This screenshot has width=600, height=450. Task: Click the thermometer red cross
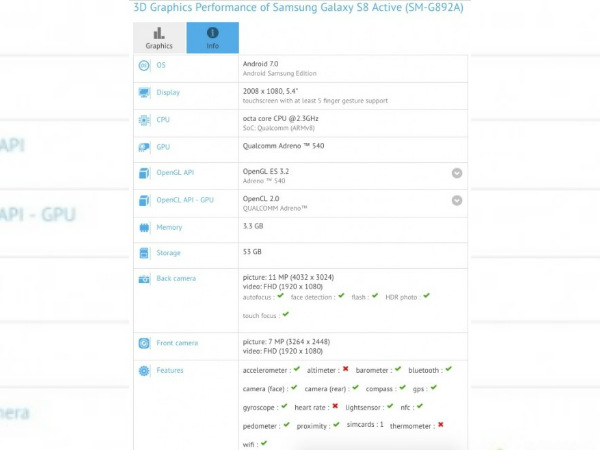(441, 425)
